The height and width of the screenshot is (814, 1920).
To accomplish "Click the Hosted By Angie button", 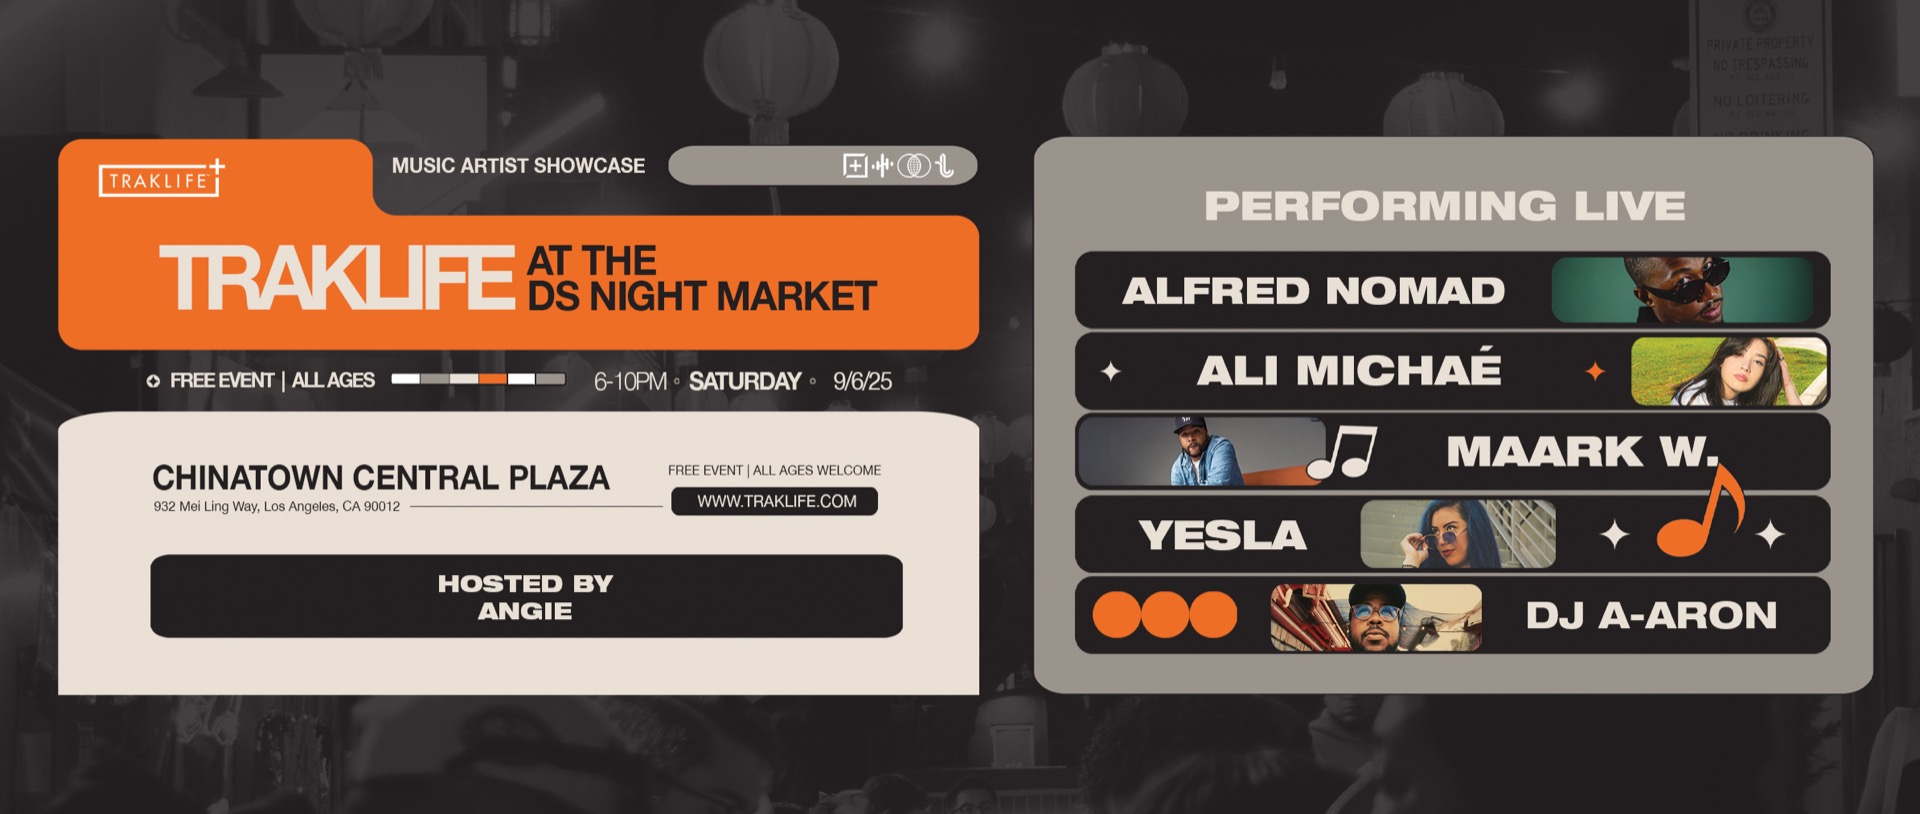I will (526, 597).
